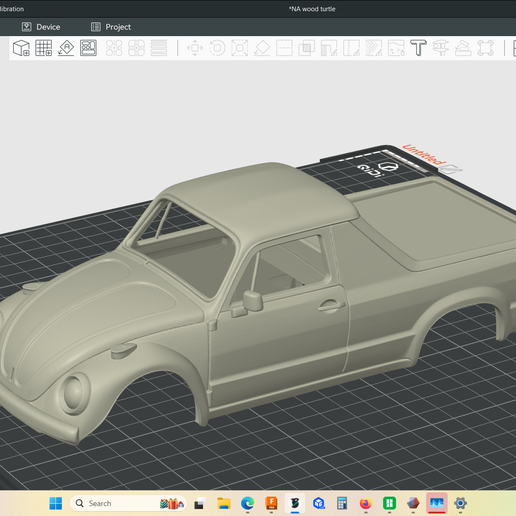Click edit icon next to Untitled plate name
Viewport: 516px width, 516px height.
[452, 169]
